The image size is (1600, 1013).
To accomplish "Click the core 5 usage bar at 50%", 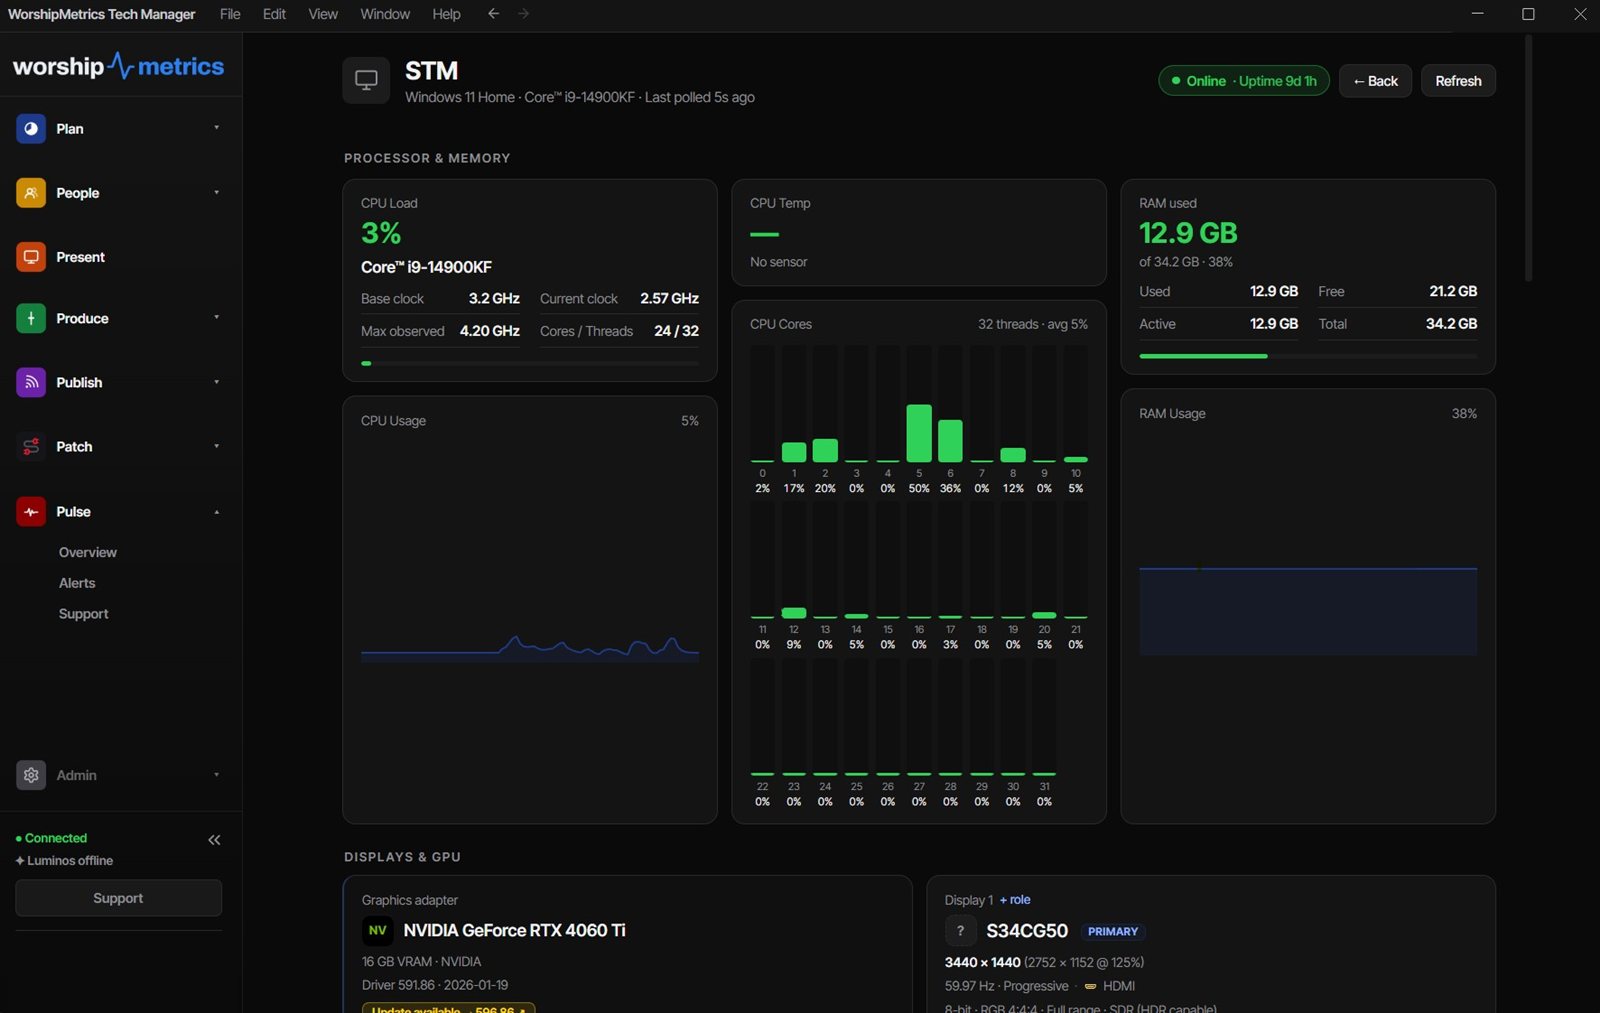I will pyautogui.click(x=919, y=433).
